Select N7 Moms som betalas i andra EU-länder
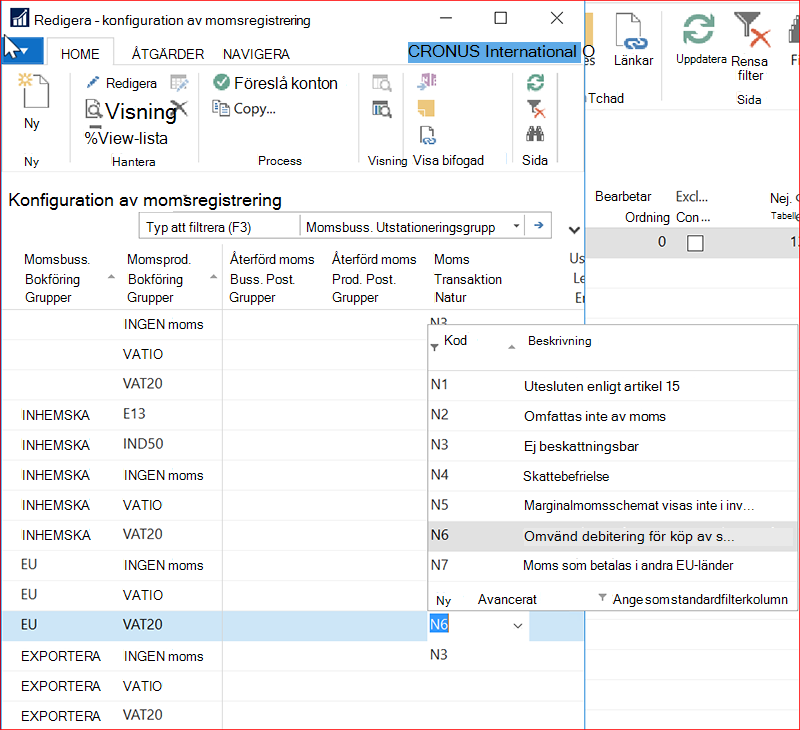Viewport: 800px width, 730px height. [x=612, y=565]
